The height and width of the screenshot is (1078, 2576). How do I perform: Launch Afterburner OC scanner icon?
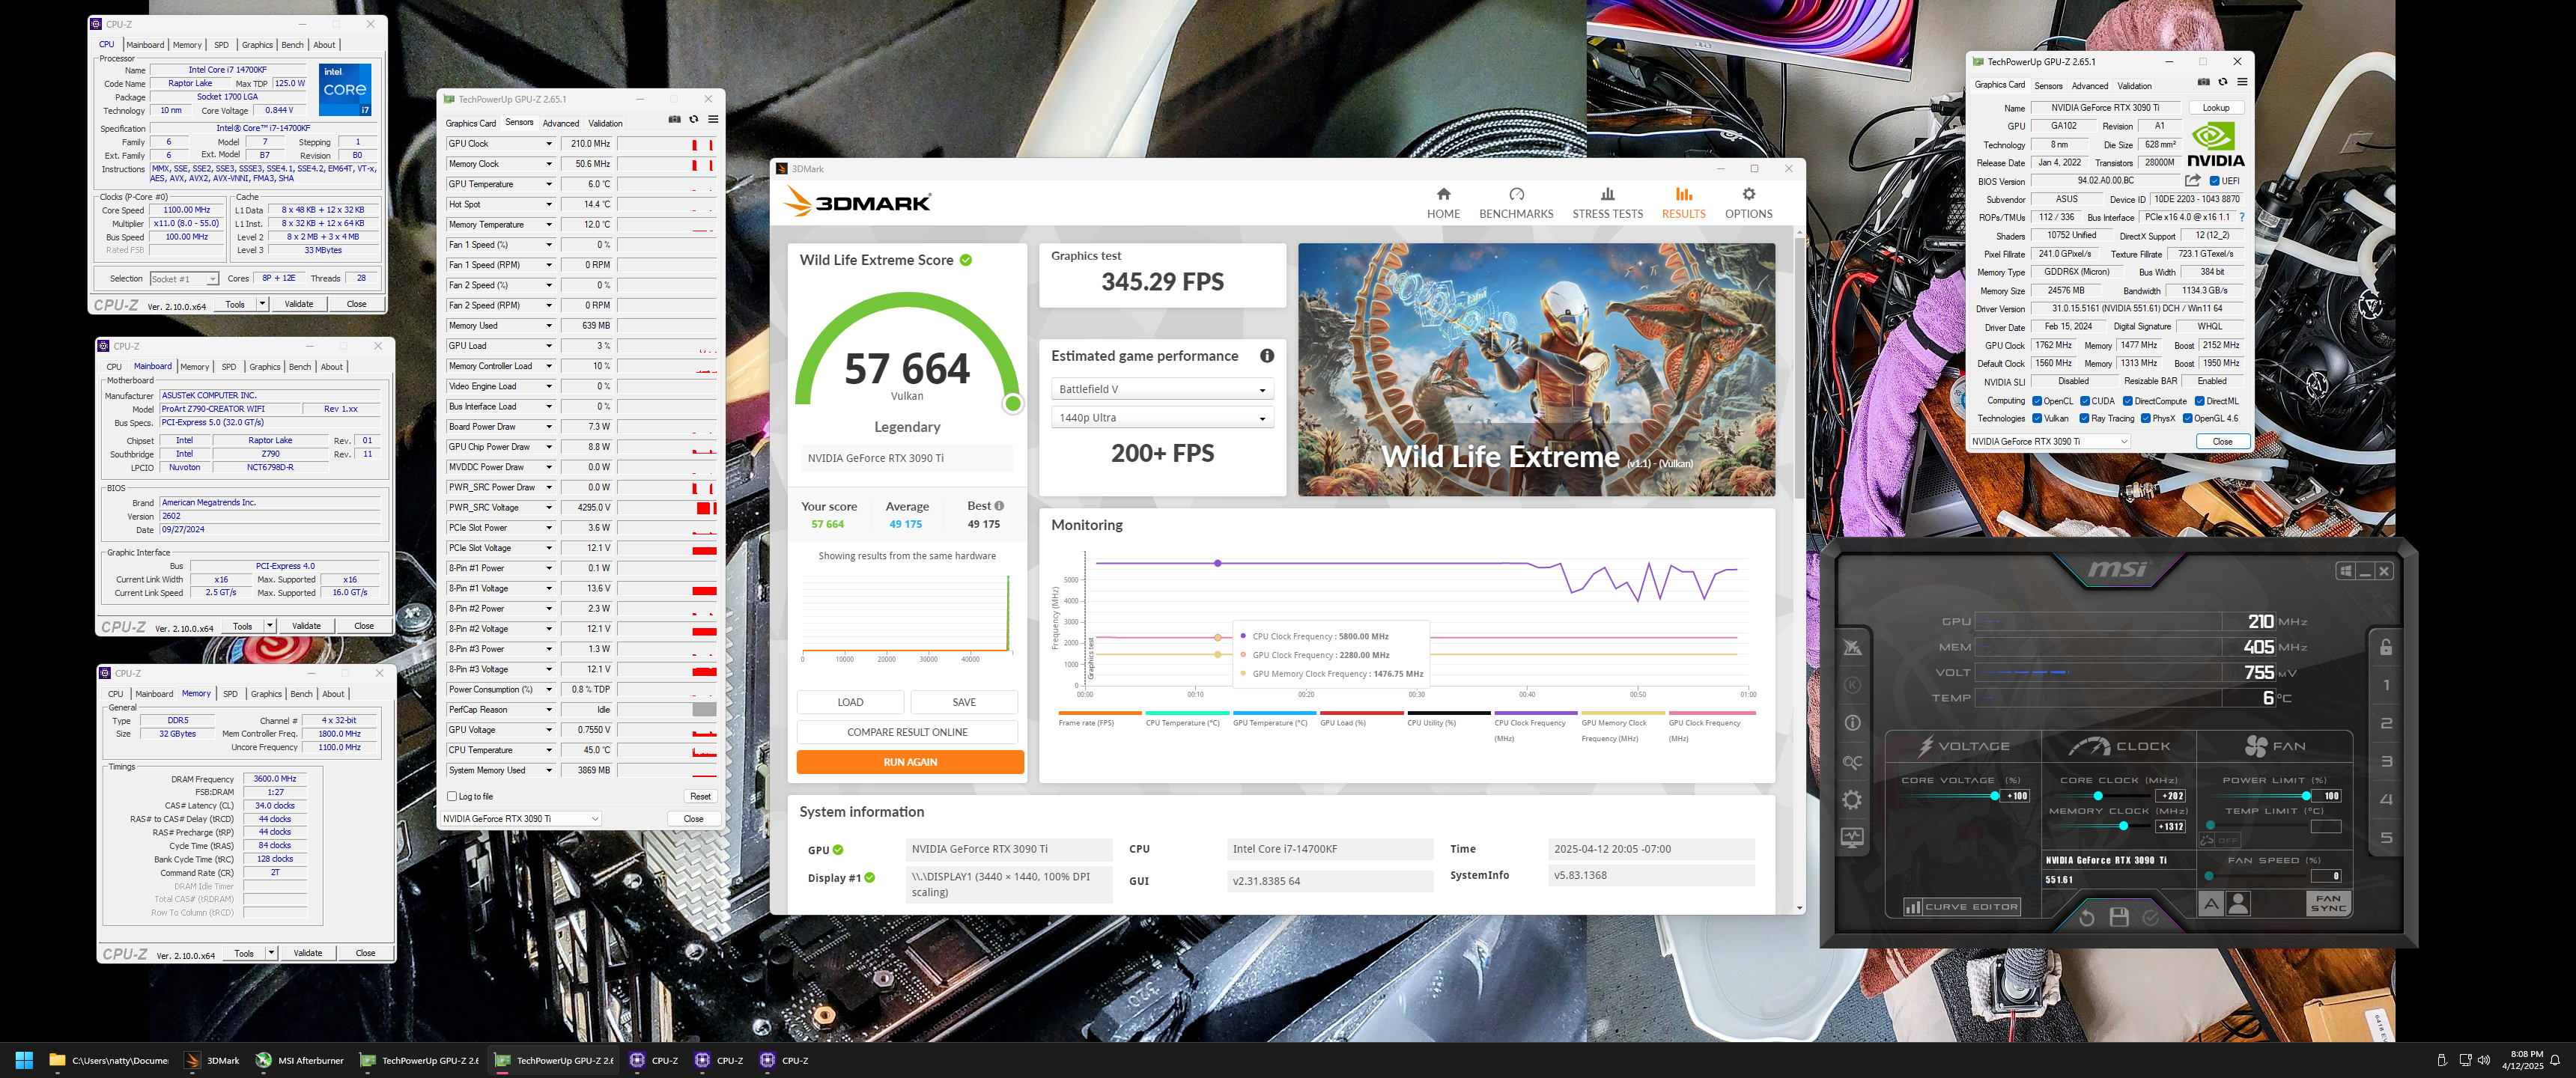point(1852,762)
